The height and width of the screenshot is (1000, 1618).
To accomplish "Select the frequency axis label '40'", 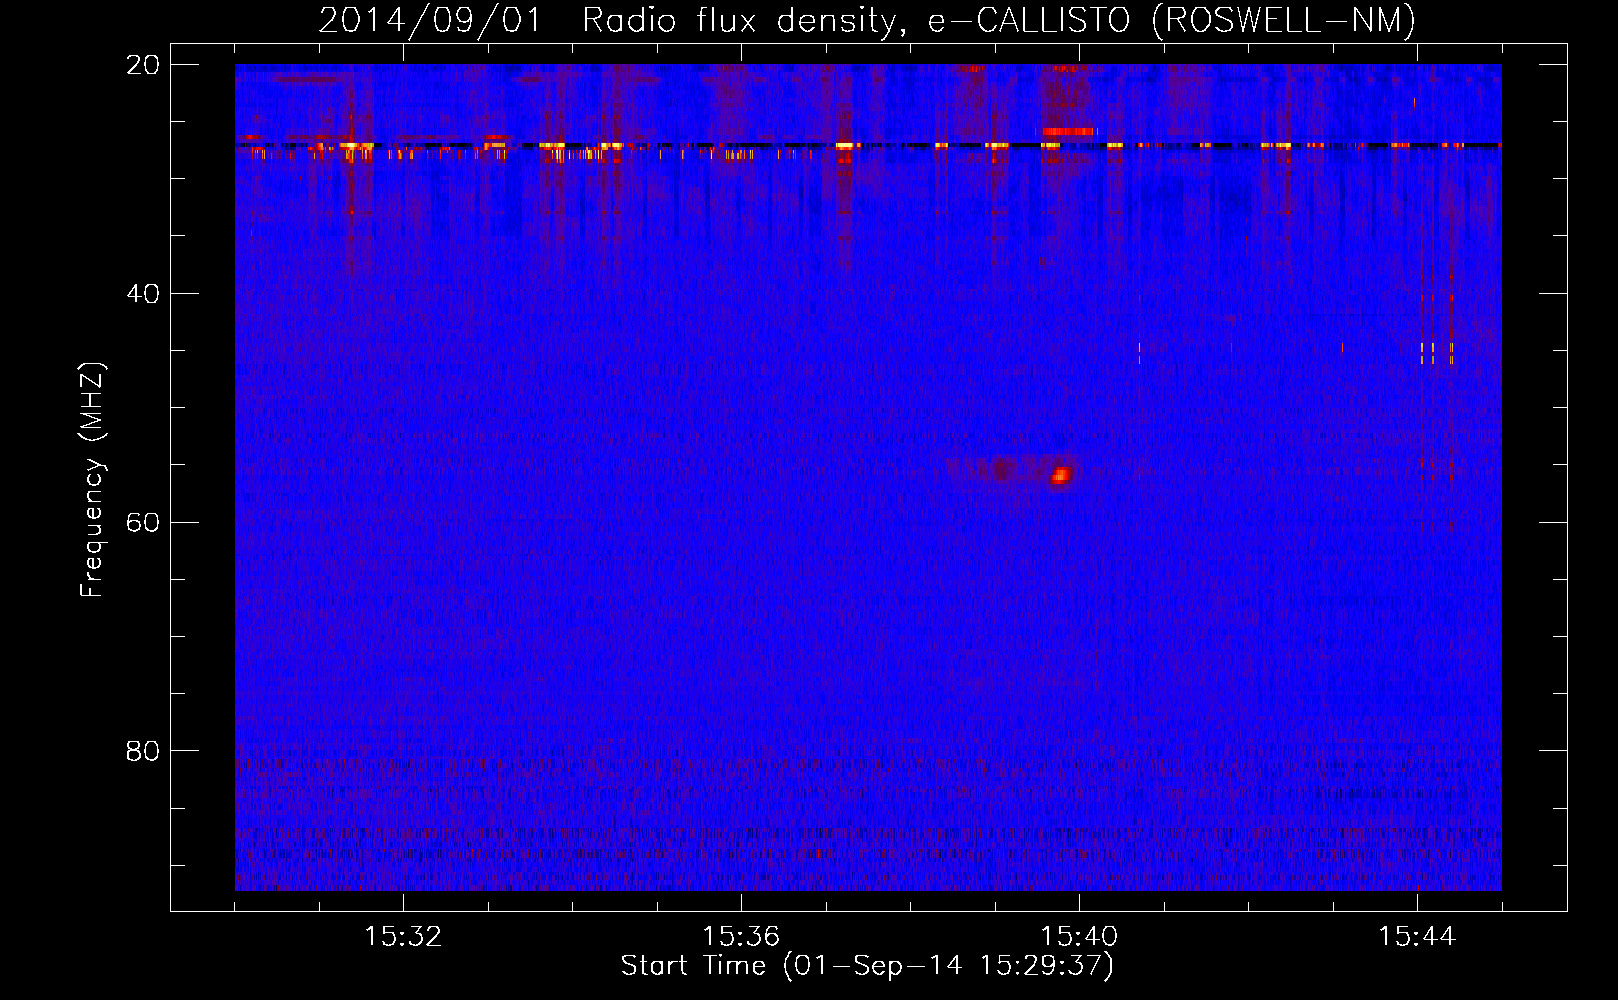I will coord(143,294).
